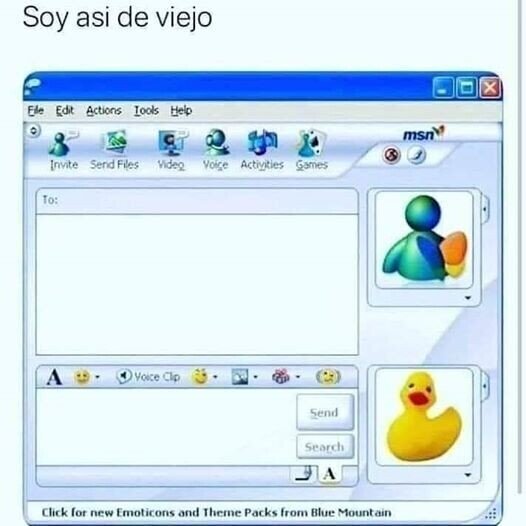
Task: Open the Actions menu
Action: click(x=104, y=110)
